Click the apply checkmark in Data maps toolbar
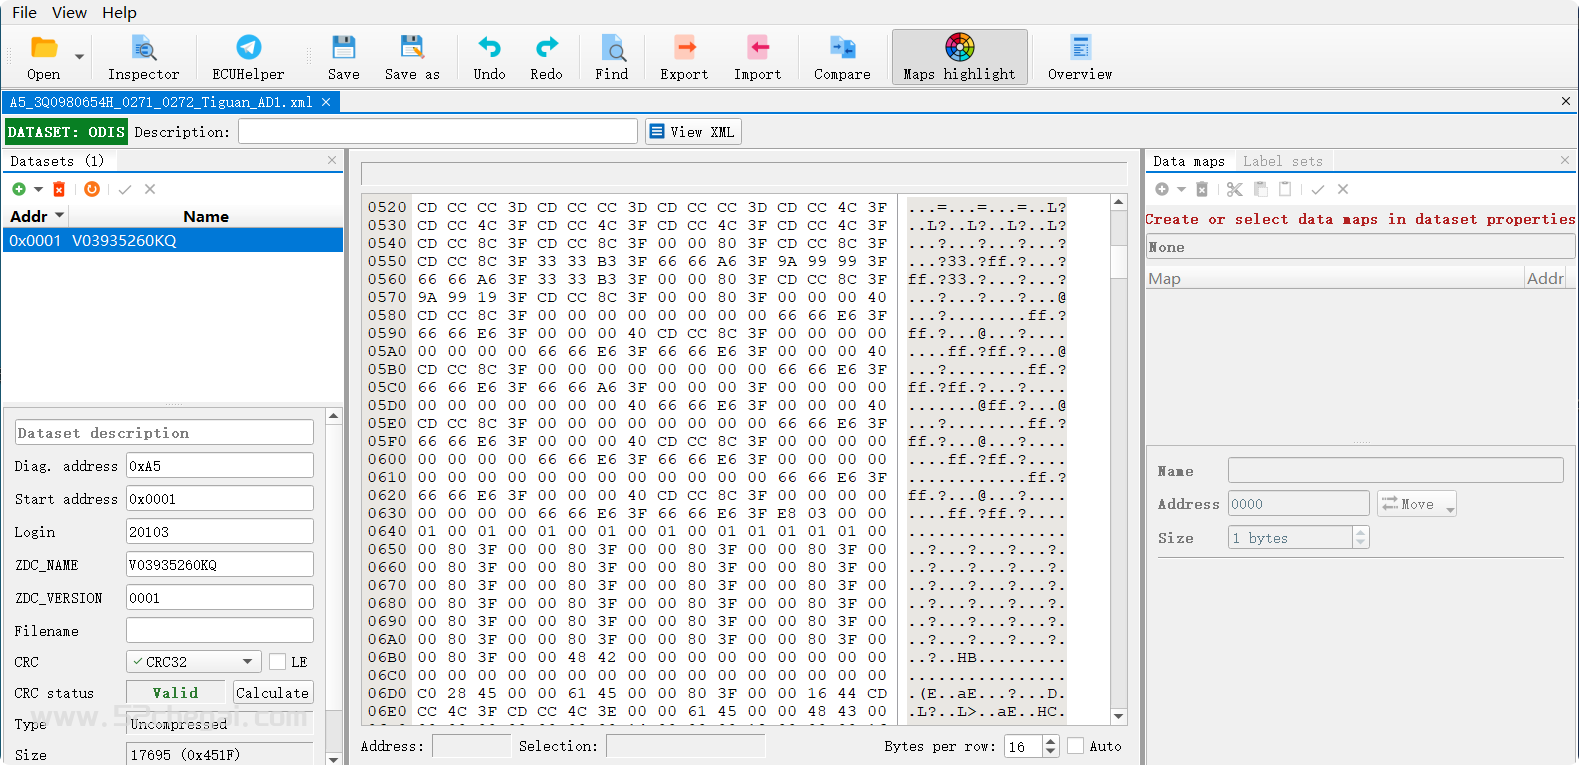The image size is (1579, 765). pos(1318,189)
